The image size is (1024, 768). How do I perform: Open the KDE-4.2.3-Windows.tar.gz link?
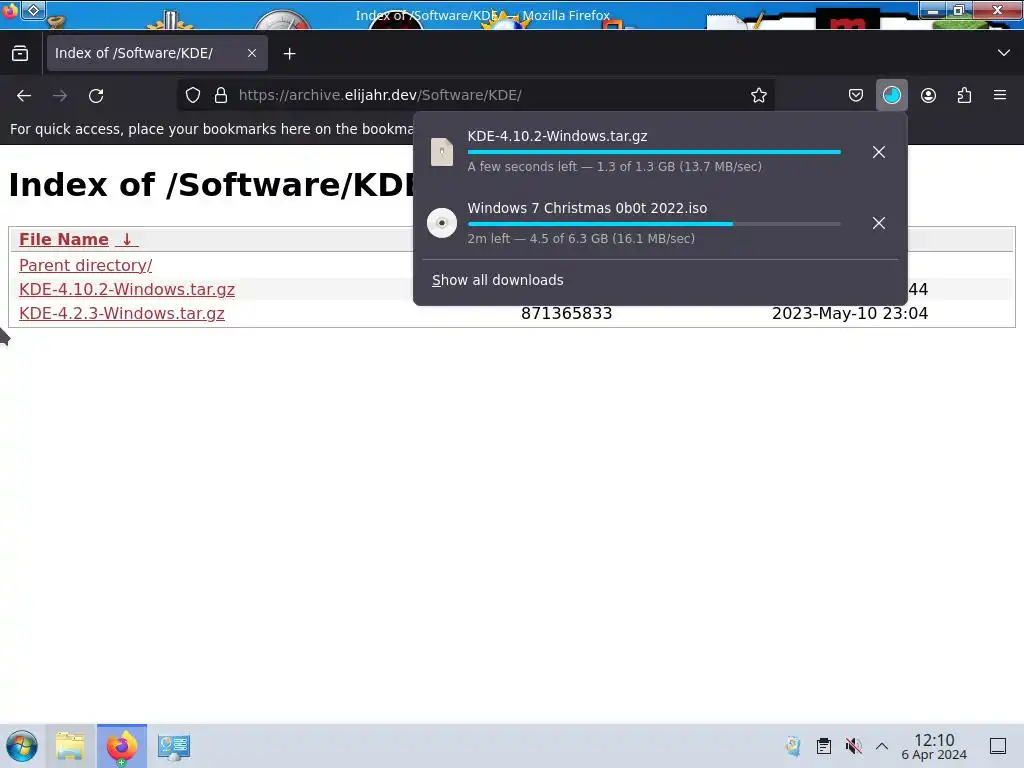pos(121,313)
